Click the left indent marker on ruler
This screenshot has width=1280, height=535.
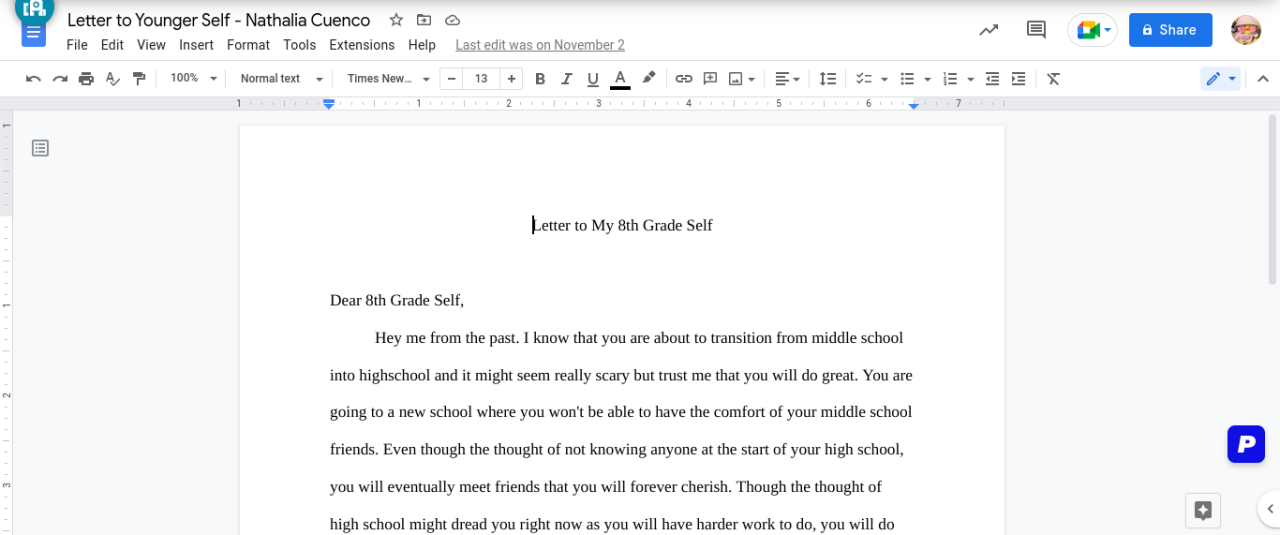(x=328, y=104)
